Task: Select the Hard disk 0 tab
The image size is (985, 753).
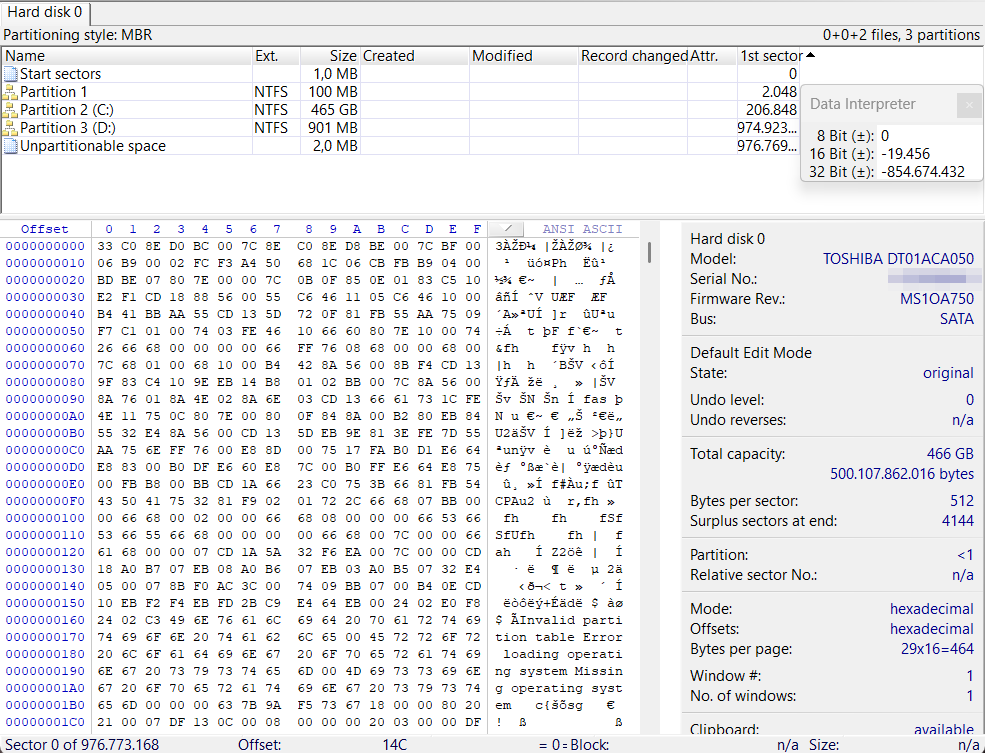Action: pyautogui.click(x=45, y=13)
